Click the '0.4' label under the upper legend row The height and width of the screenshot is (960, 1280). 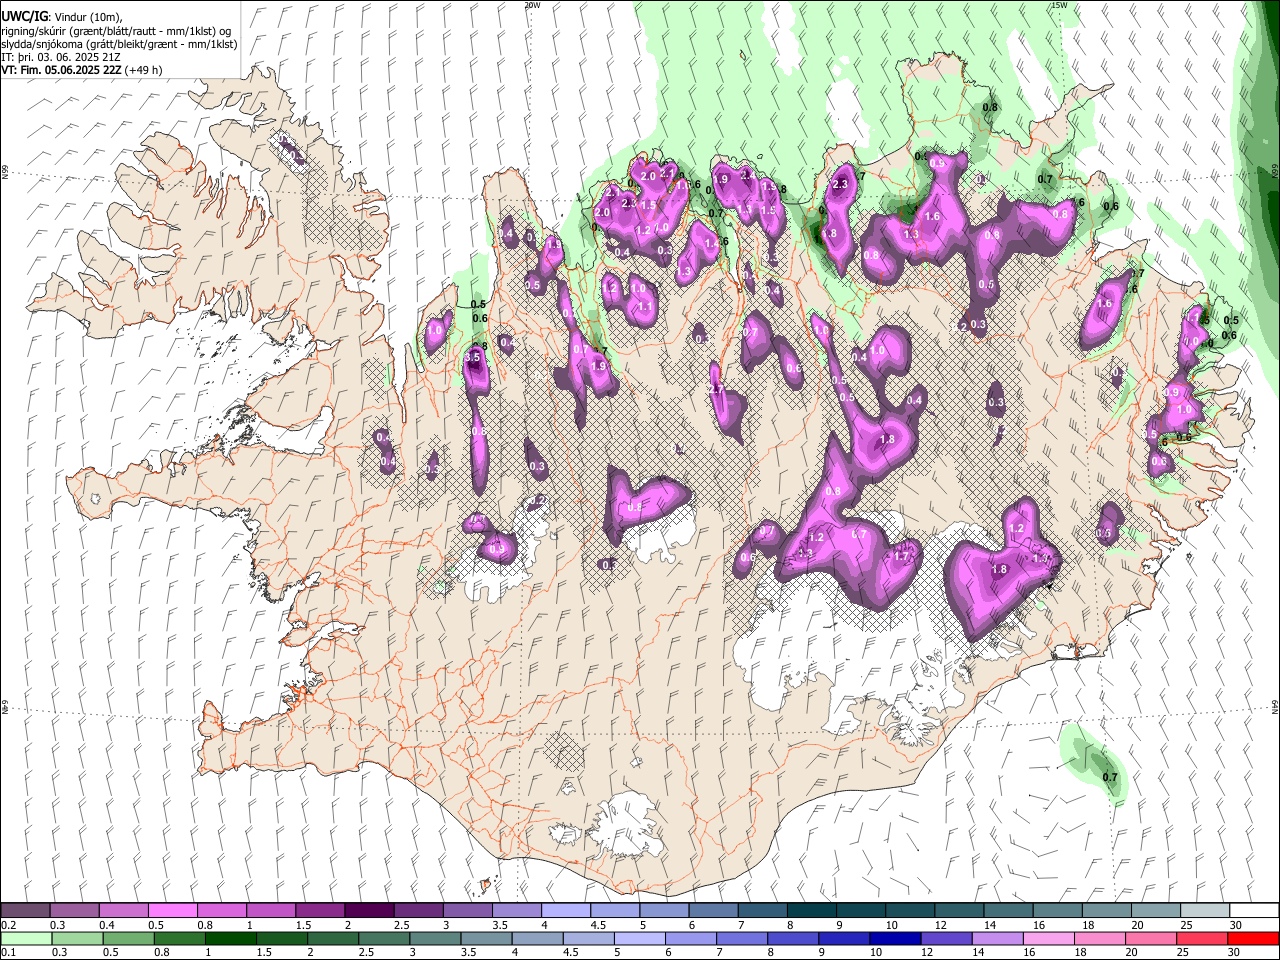(x=107, y=925)
